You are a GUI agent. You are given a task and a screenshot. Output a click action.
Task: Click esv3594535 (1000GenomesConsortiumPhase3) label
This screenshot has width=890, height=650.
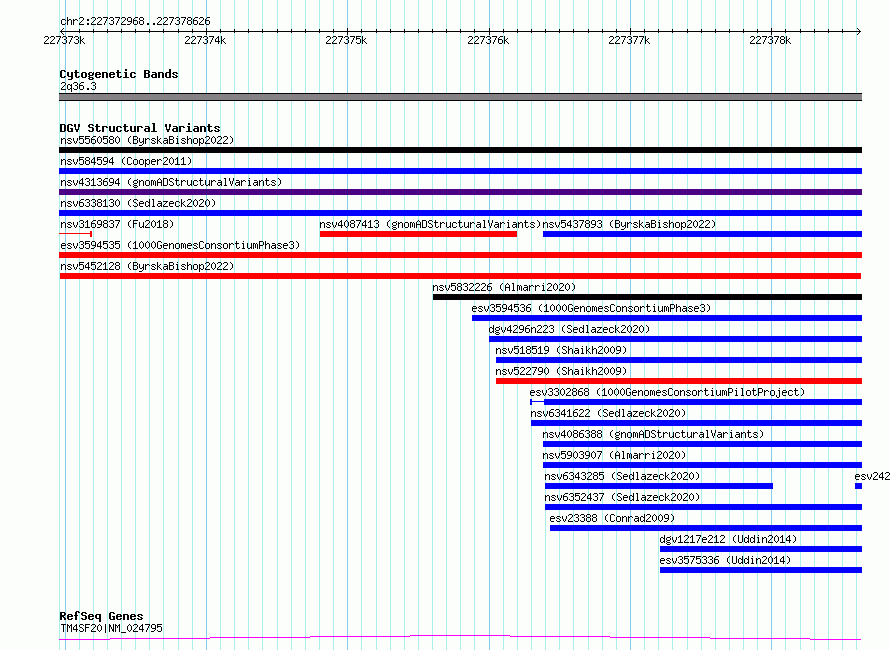[x=180, y=245]
